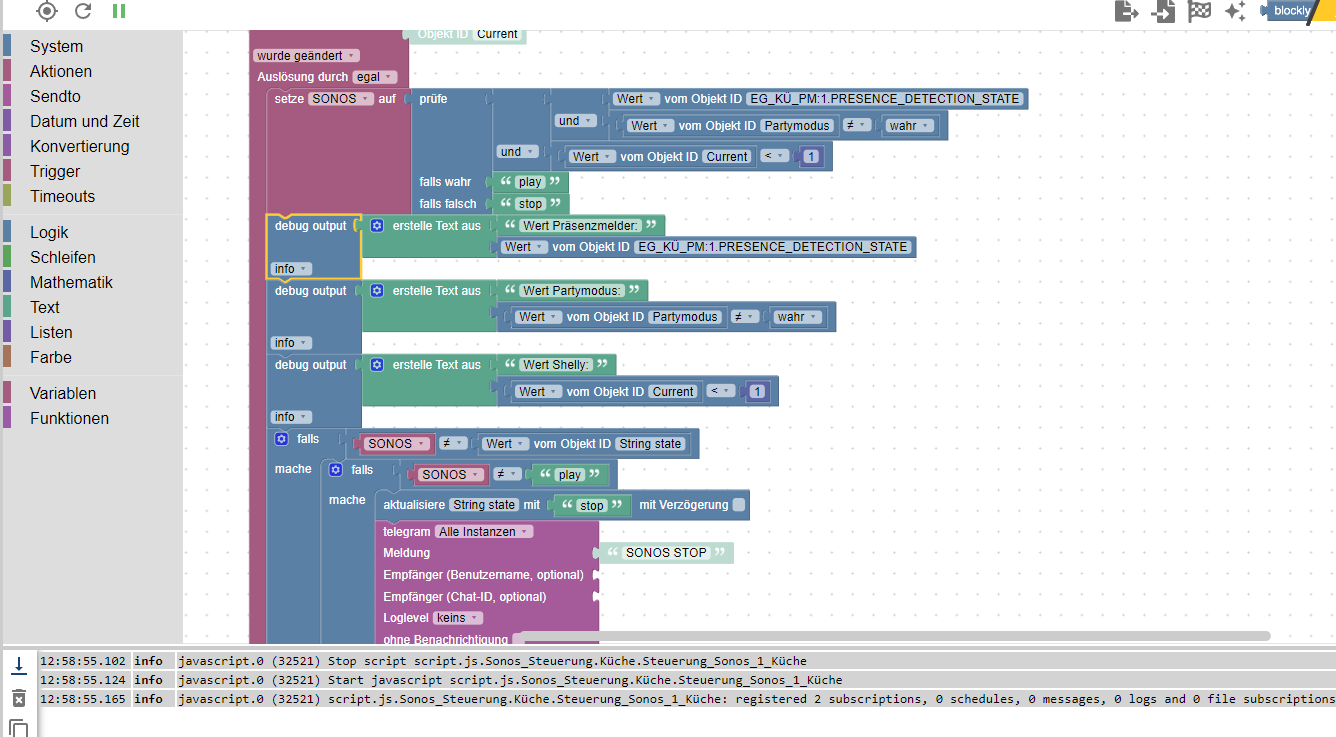This screenshot has width=1336, height=737.
Task: Open 'Wert' dropdown before EG_KÜ_PM in prüfe
Action: [x=637, y=99]
